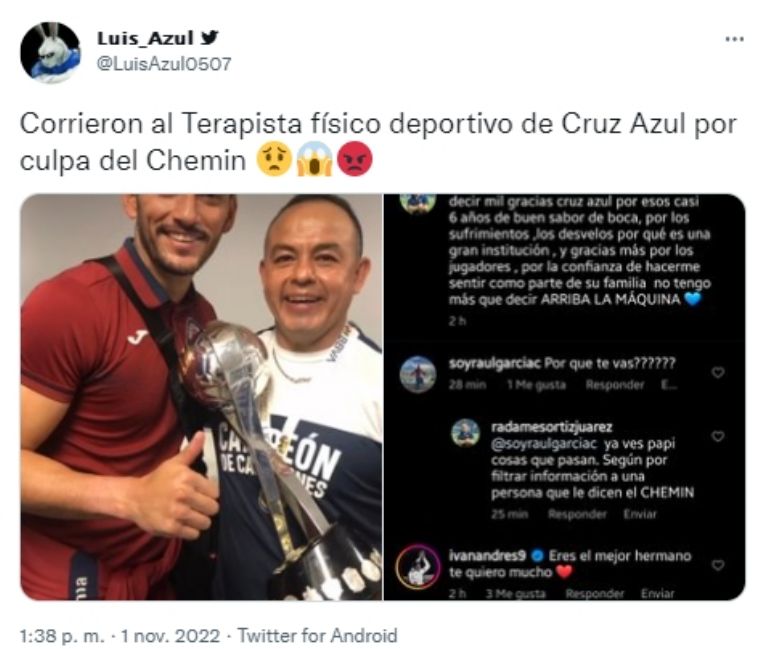Image resolution: width=768 pixels, height=649 pixels.
Task: Open the tweet's three-dot more options menu
Action: [734, 39]
